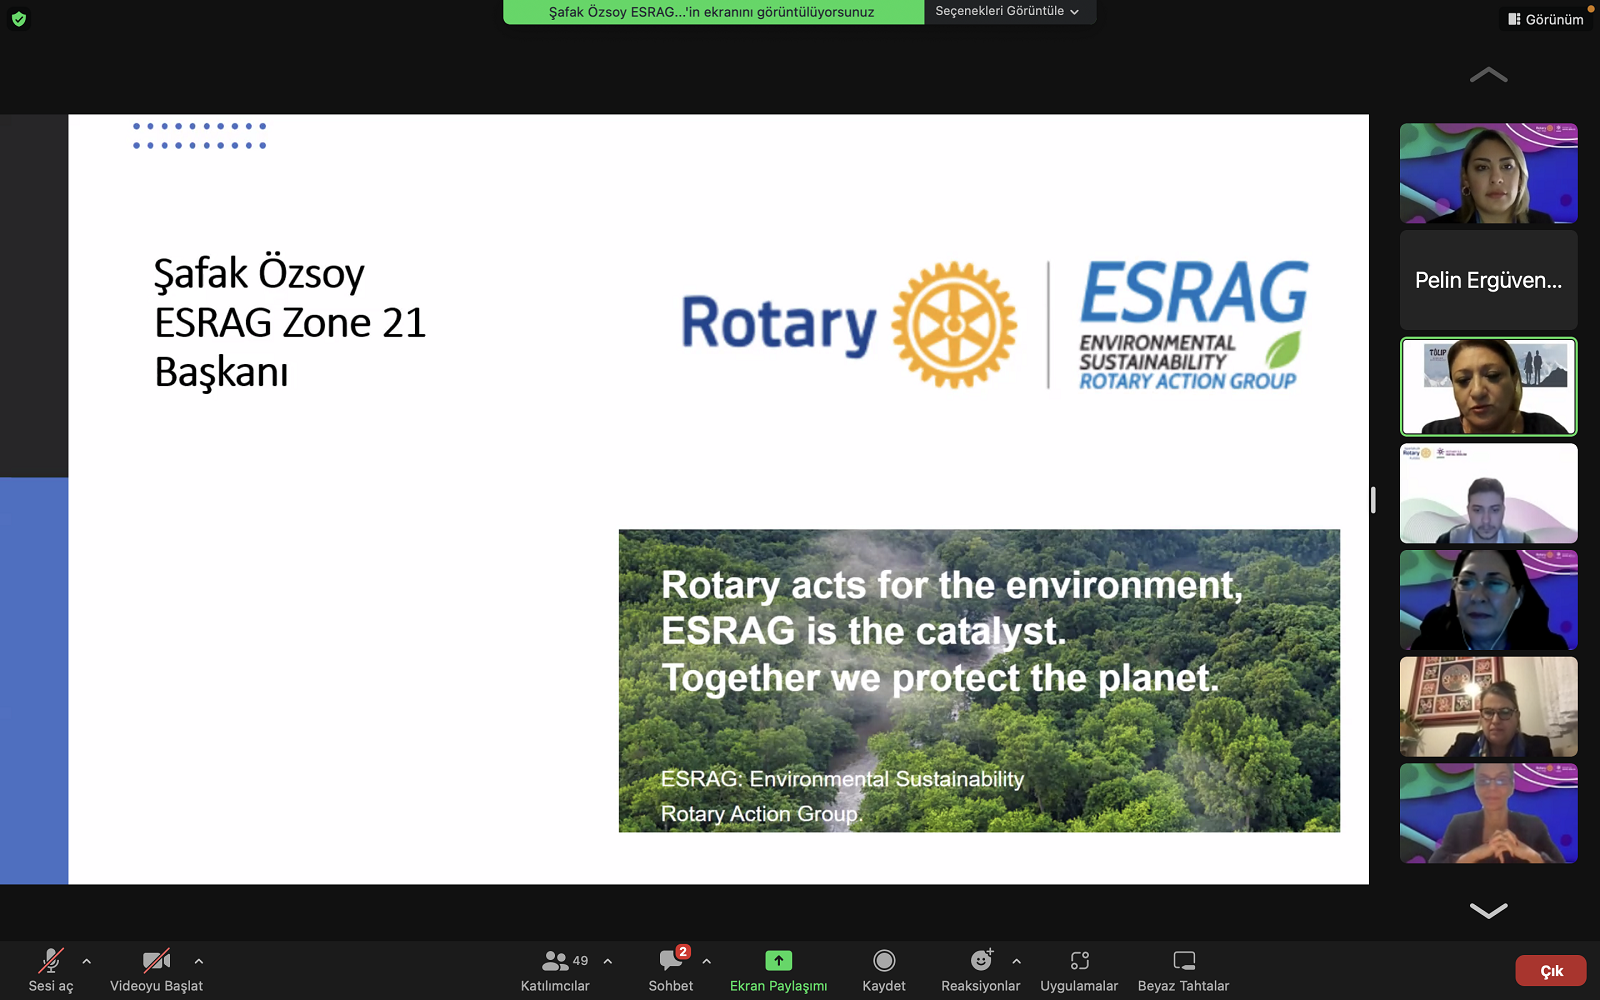Leave meeting with red Çık button
The height and width of the screenshot is (1000, 1600).
pyautogui.click(x=1551, y=971)
